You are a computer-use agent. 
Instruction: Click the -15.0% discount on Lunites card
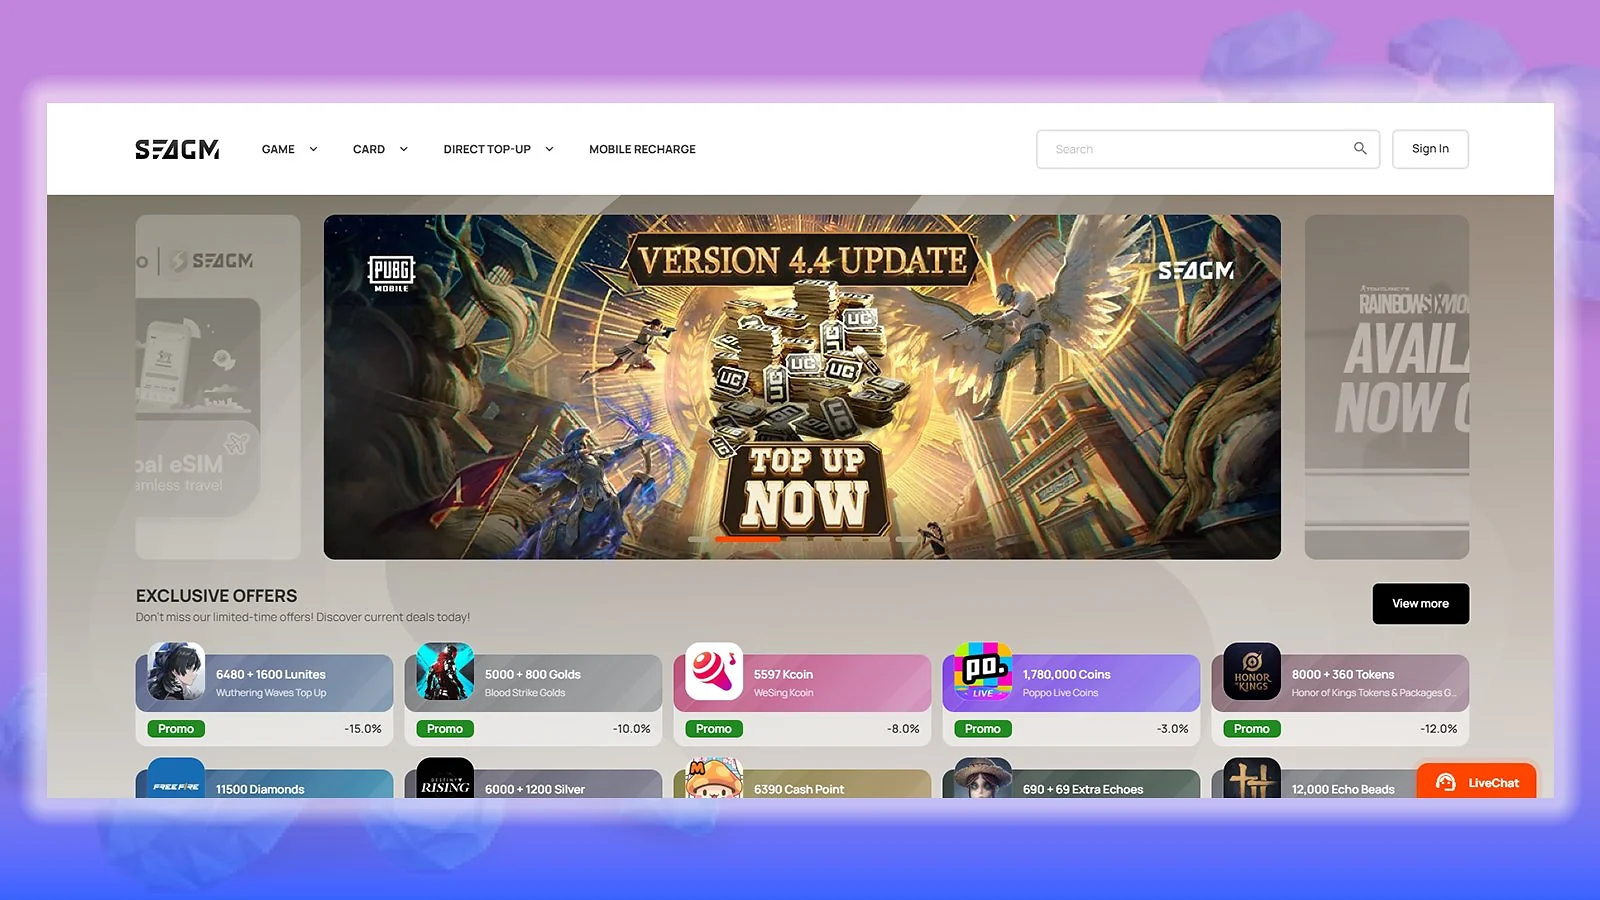[363, 729]
